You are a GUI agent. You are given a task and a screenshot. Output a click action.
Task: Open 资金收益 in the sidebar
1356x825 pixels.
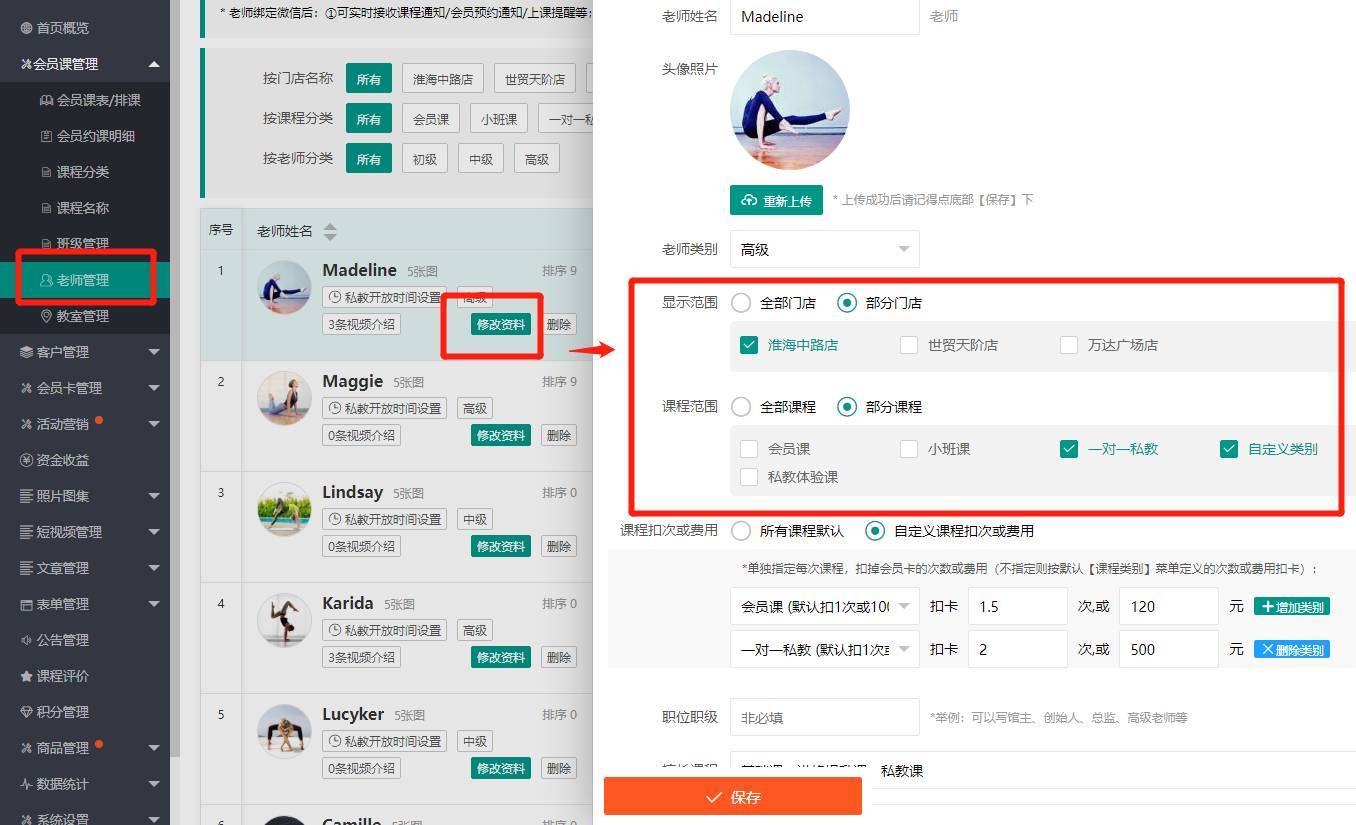coord(55,460)
